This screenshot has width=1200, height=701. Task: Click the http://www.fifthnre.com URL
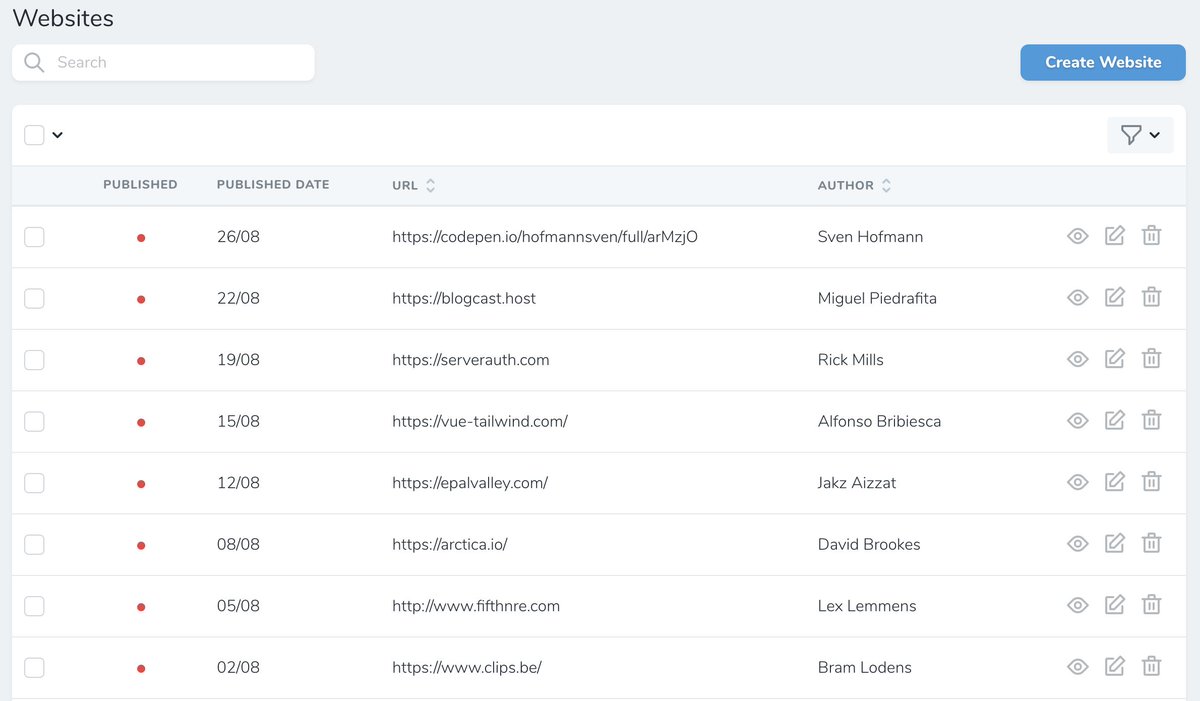[x=476, y=606]
